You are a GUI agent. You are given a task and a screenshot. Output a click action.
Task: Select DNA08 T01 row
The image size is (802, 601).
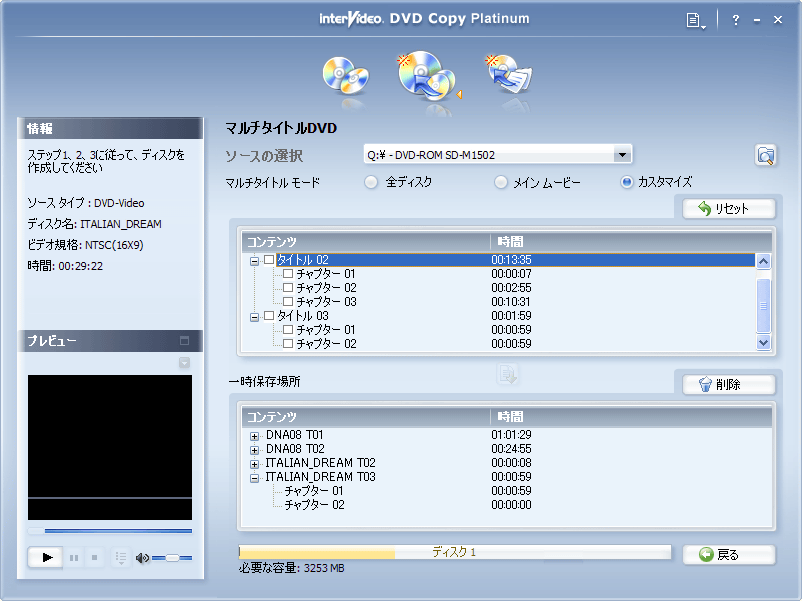294,435
